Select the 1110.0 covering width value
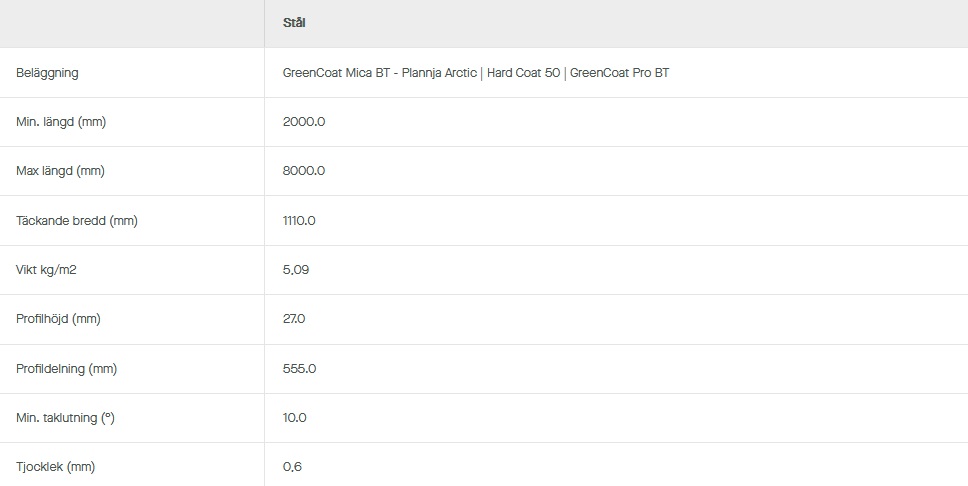 299,220
